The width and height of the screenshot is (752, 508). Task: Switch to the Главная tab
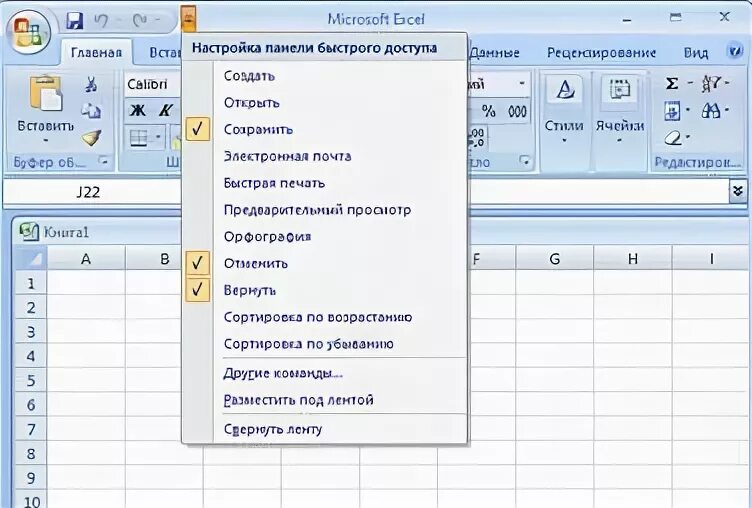(96, 52)
